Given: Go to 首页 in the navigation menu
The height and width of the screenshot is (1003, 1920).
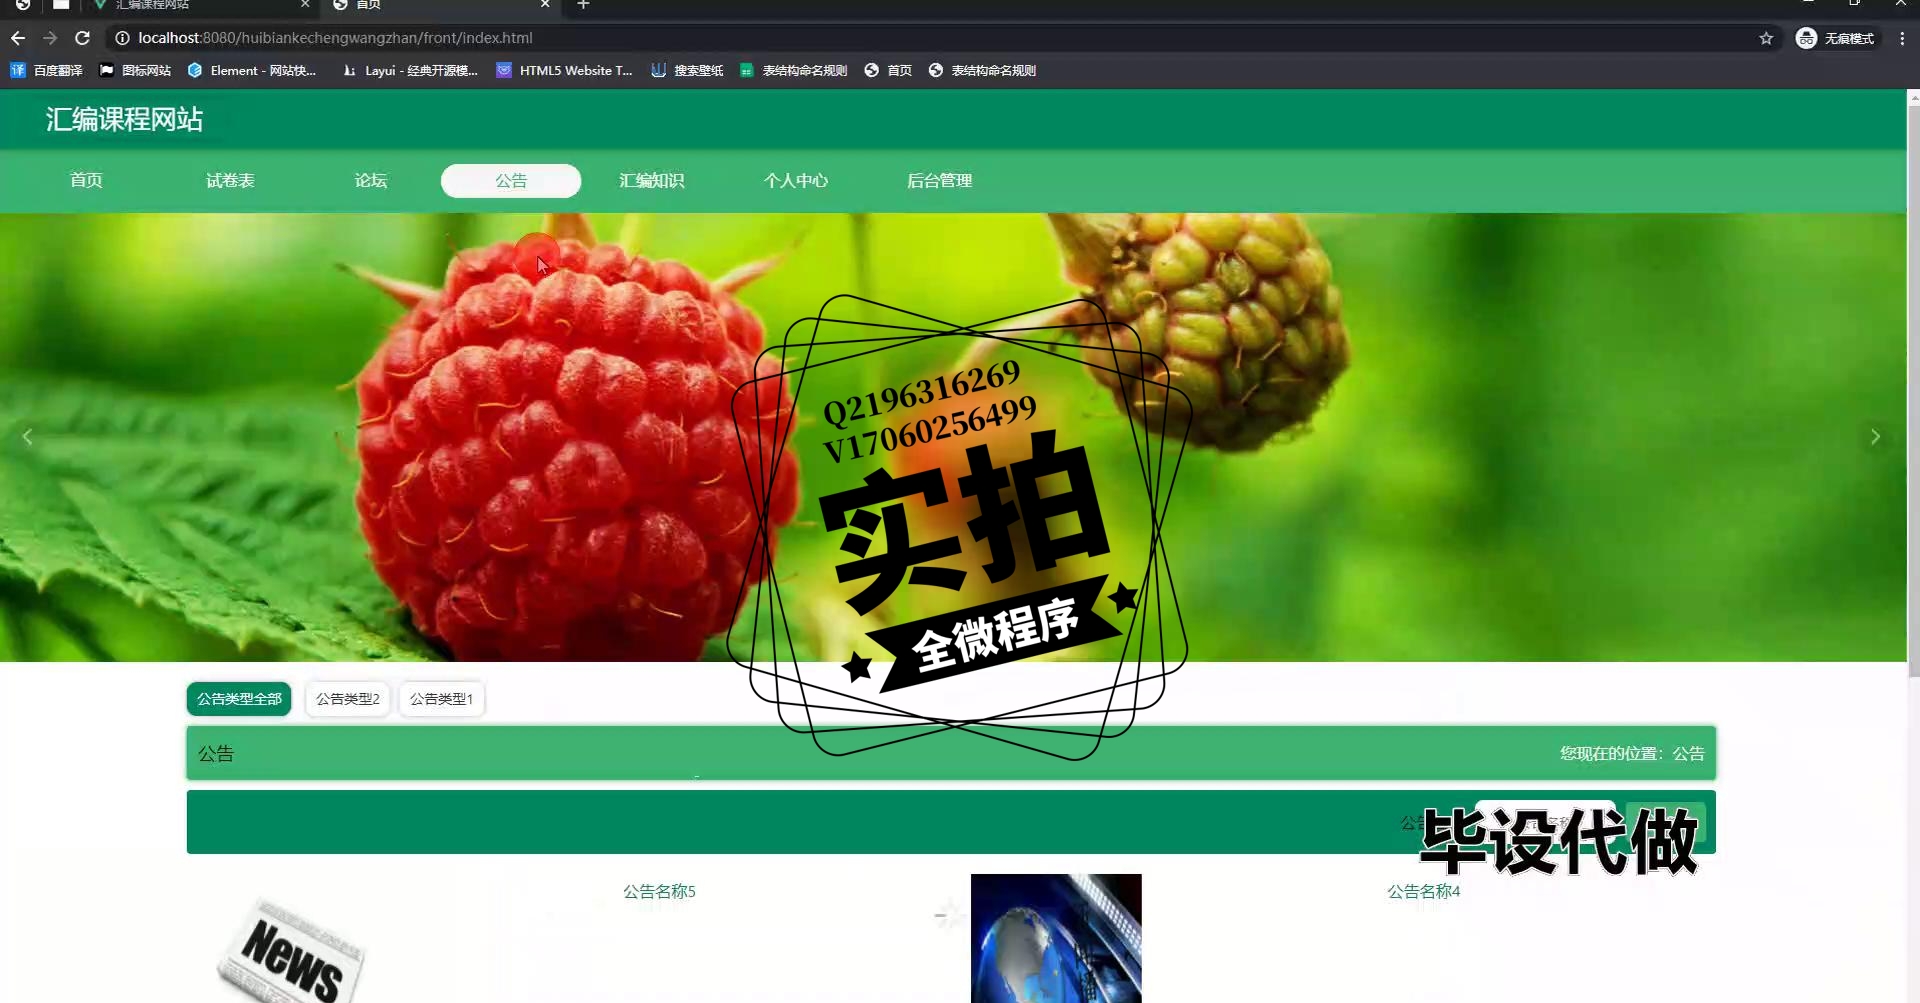Looking at the screenshot, I should (86, 180).
